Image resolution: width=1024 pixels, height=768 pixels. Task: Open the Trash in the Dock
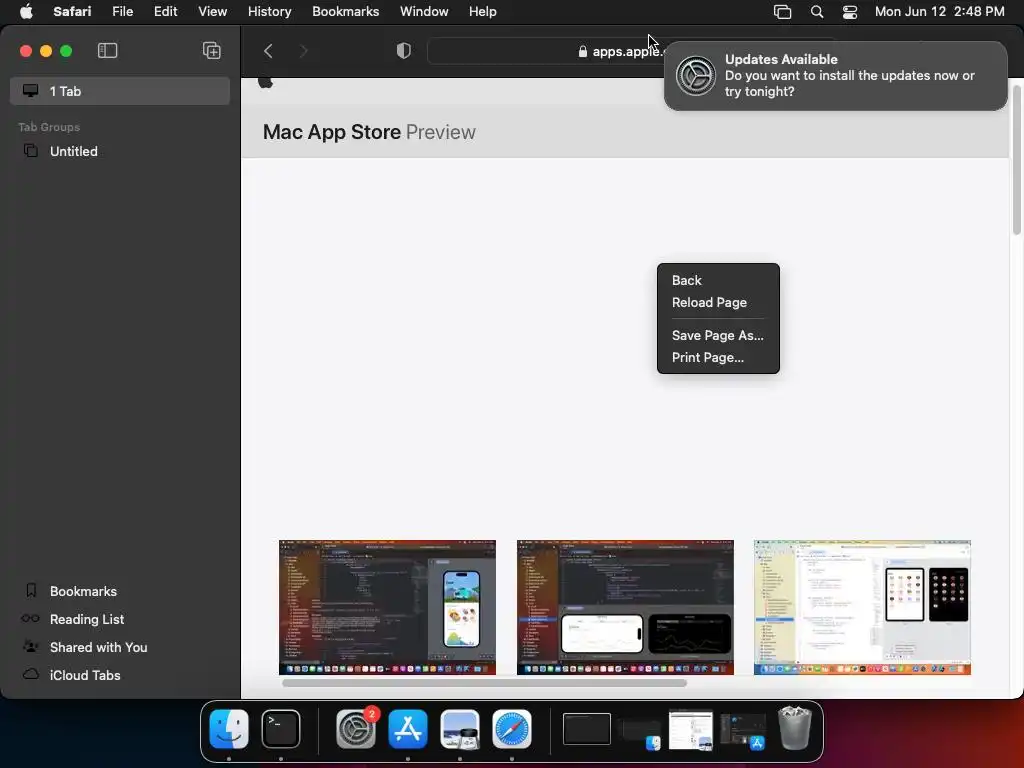[x=795, y=729]
